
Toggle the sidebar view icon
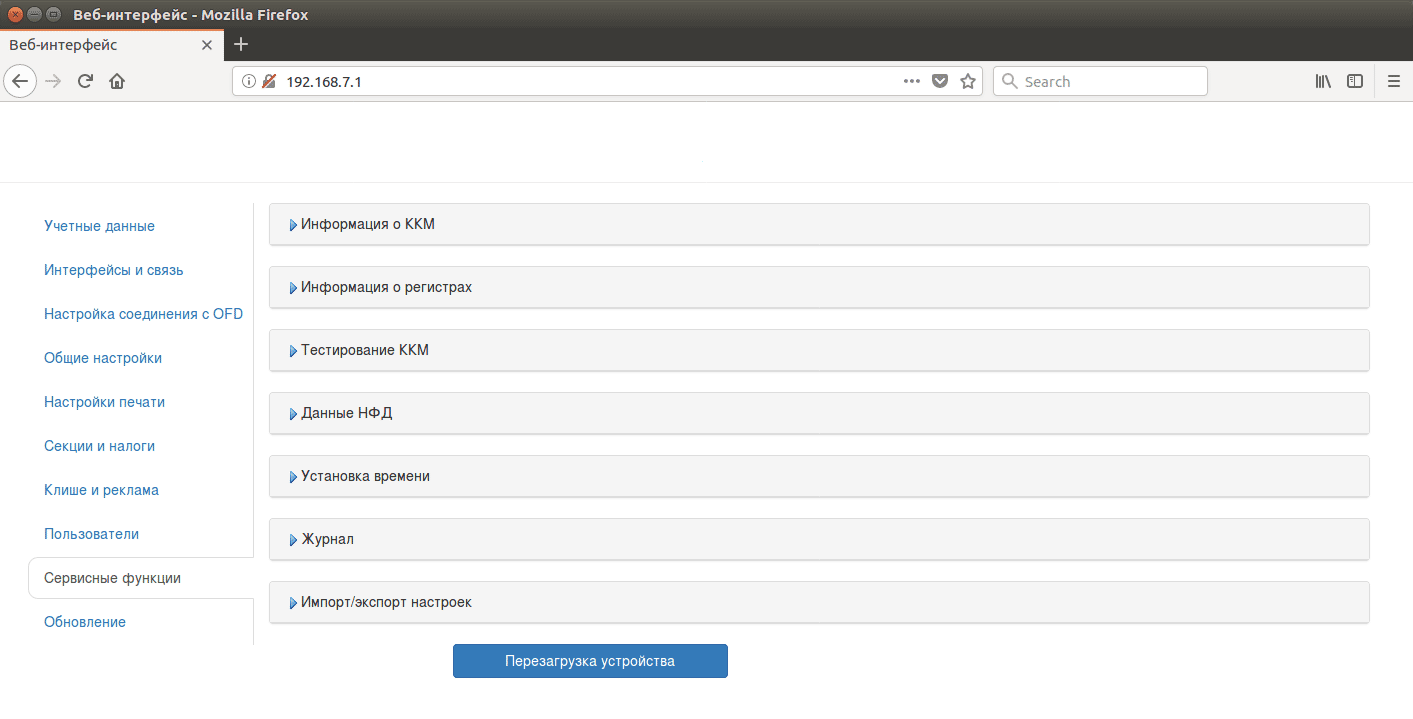tap(1355, 81)
